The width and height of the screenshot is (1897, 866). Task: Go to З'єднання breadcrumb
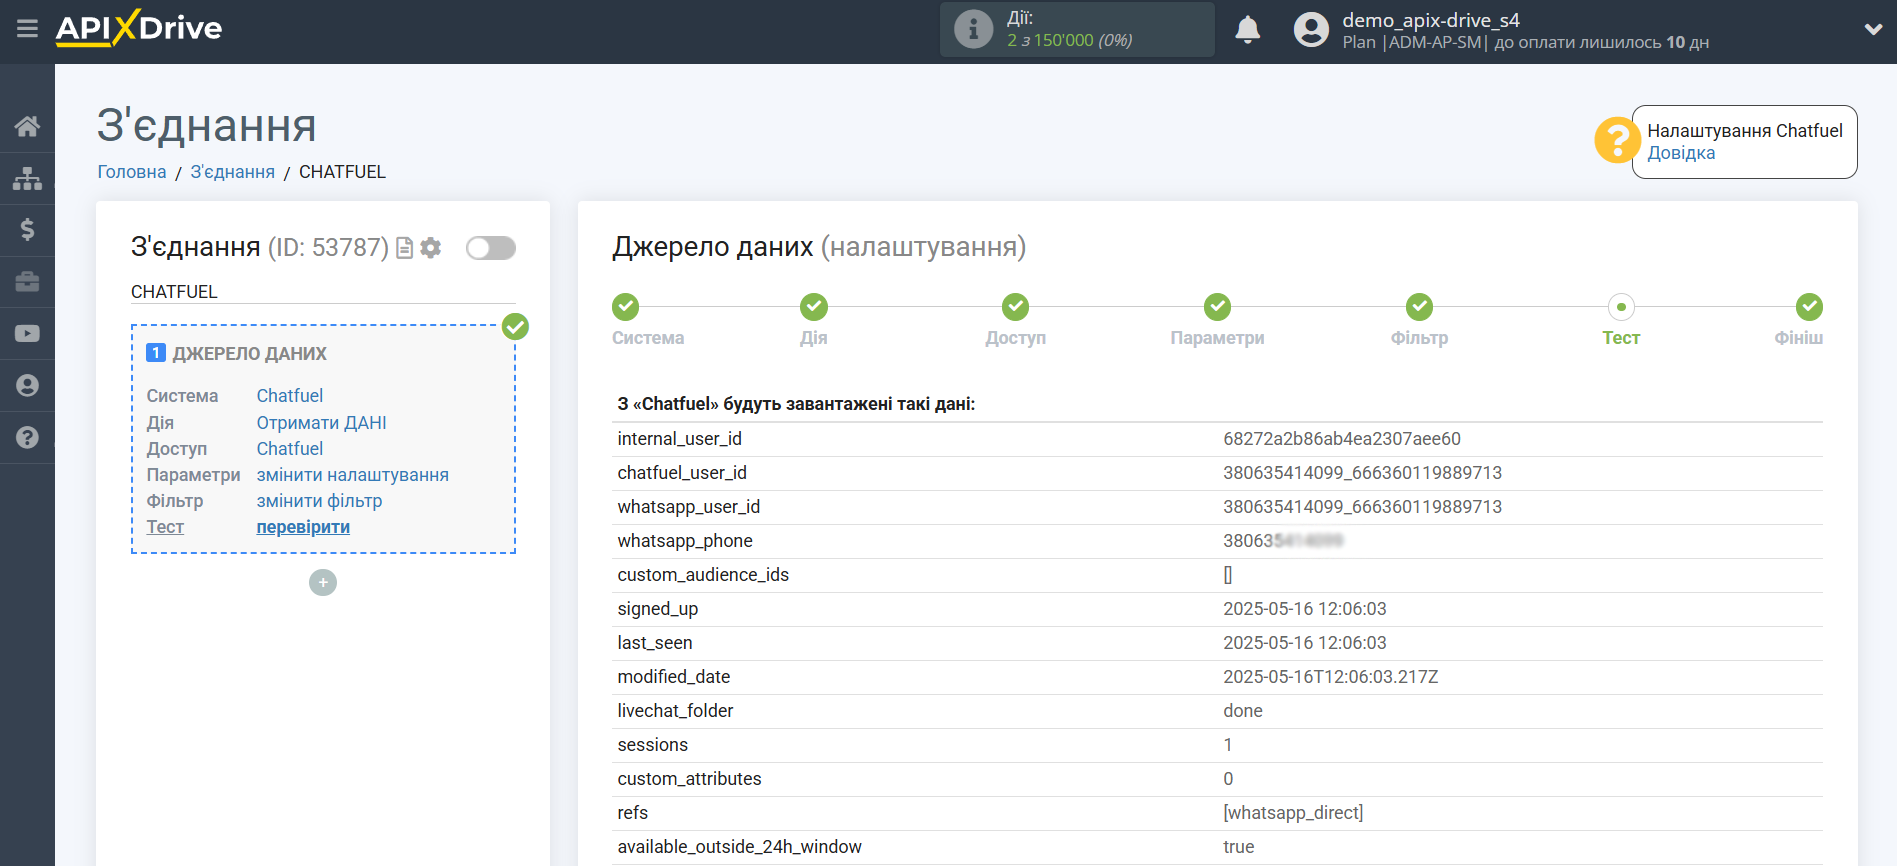[x=233, y=172]
